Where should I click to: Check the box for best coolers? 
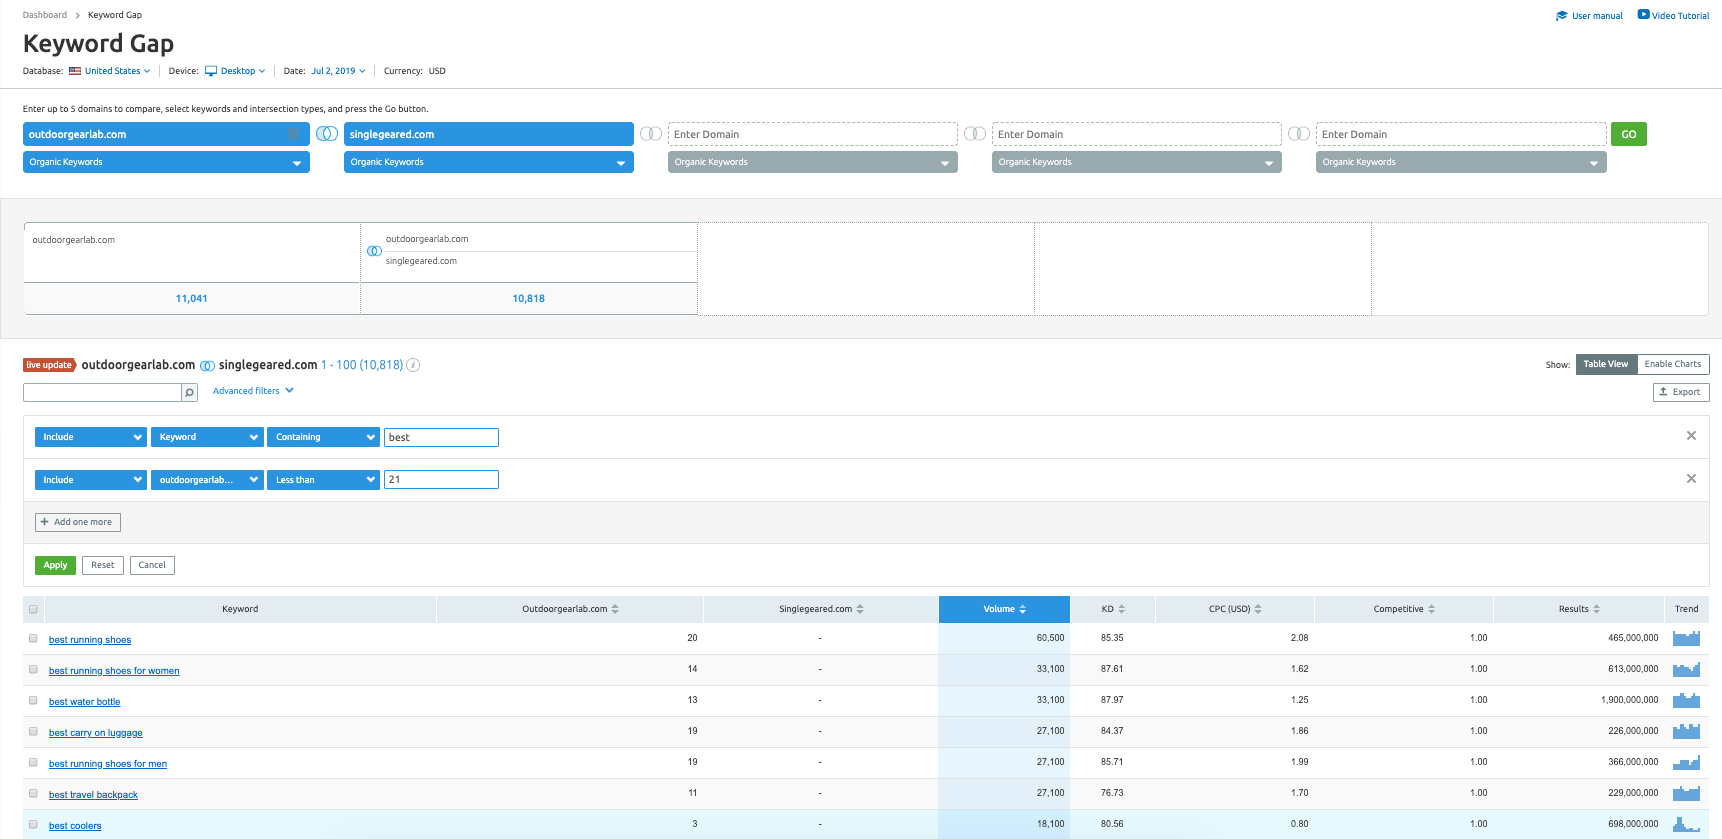click(33, 824)
